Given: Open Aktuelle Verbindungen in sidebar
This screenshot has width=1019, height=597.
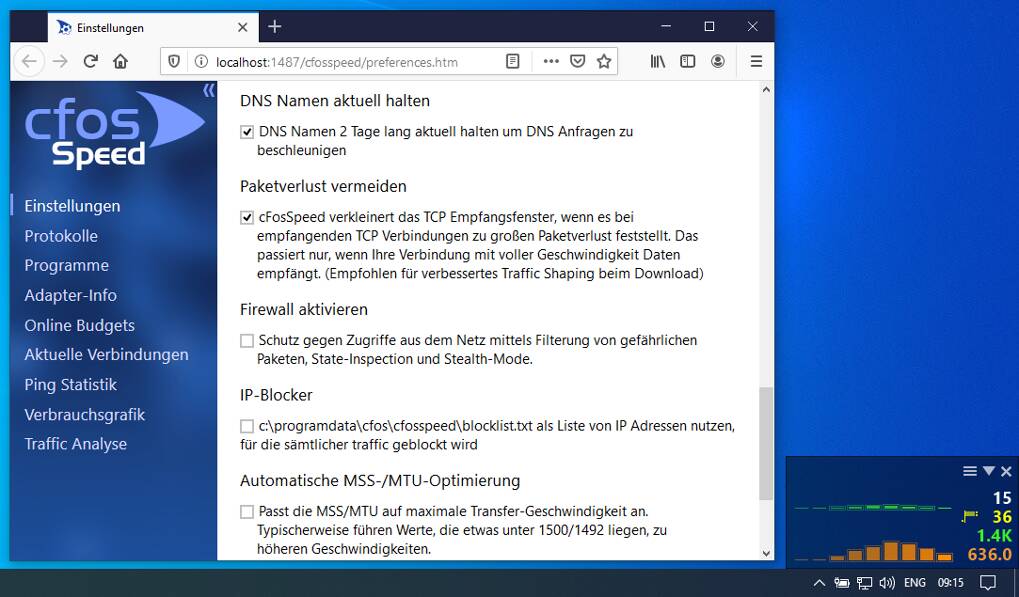Looking at the screenshot, I should [x=106, y=354].
